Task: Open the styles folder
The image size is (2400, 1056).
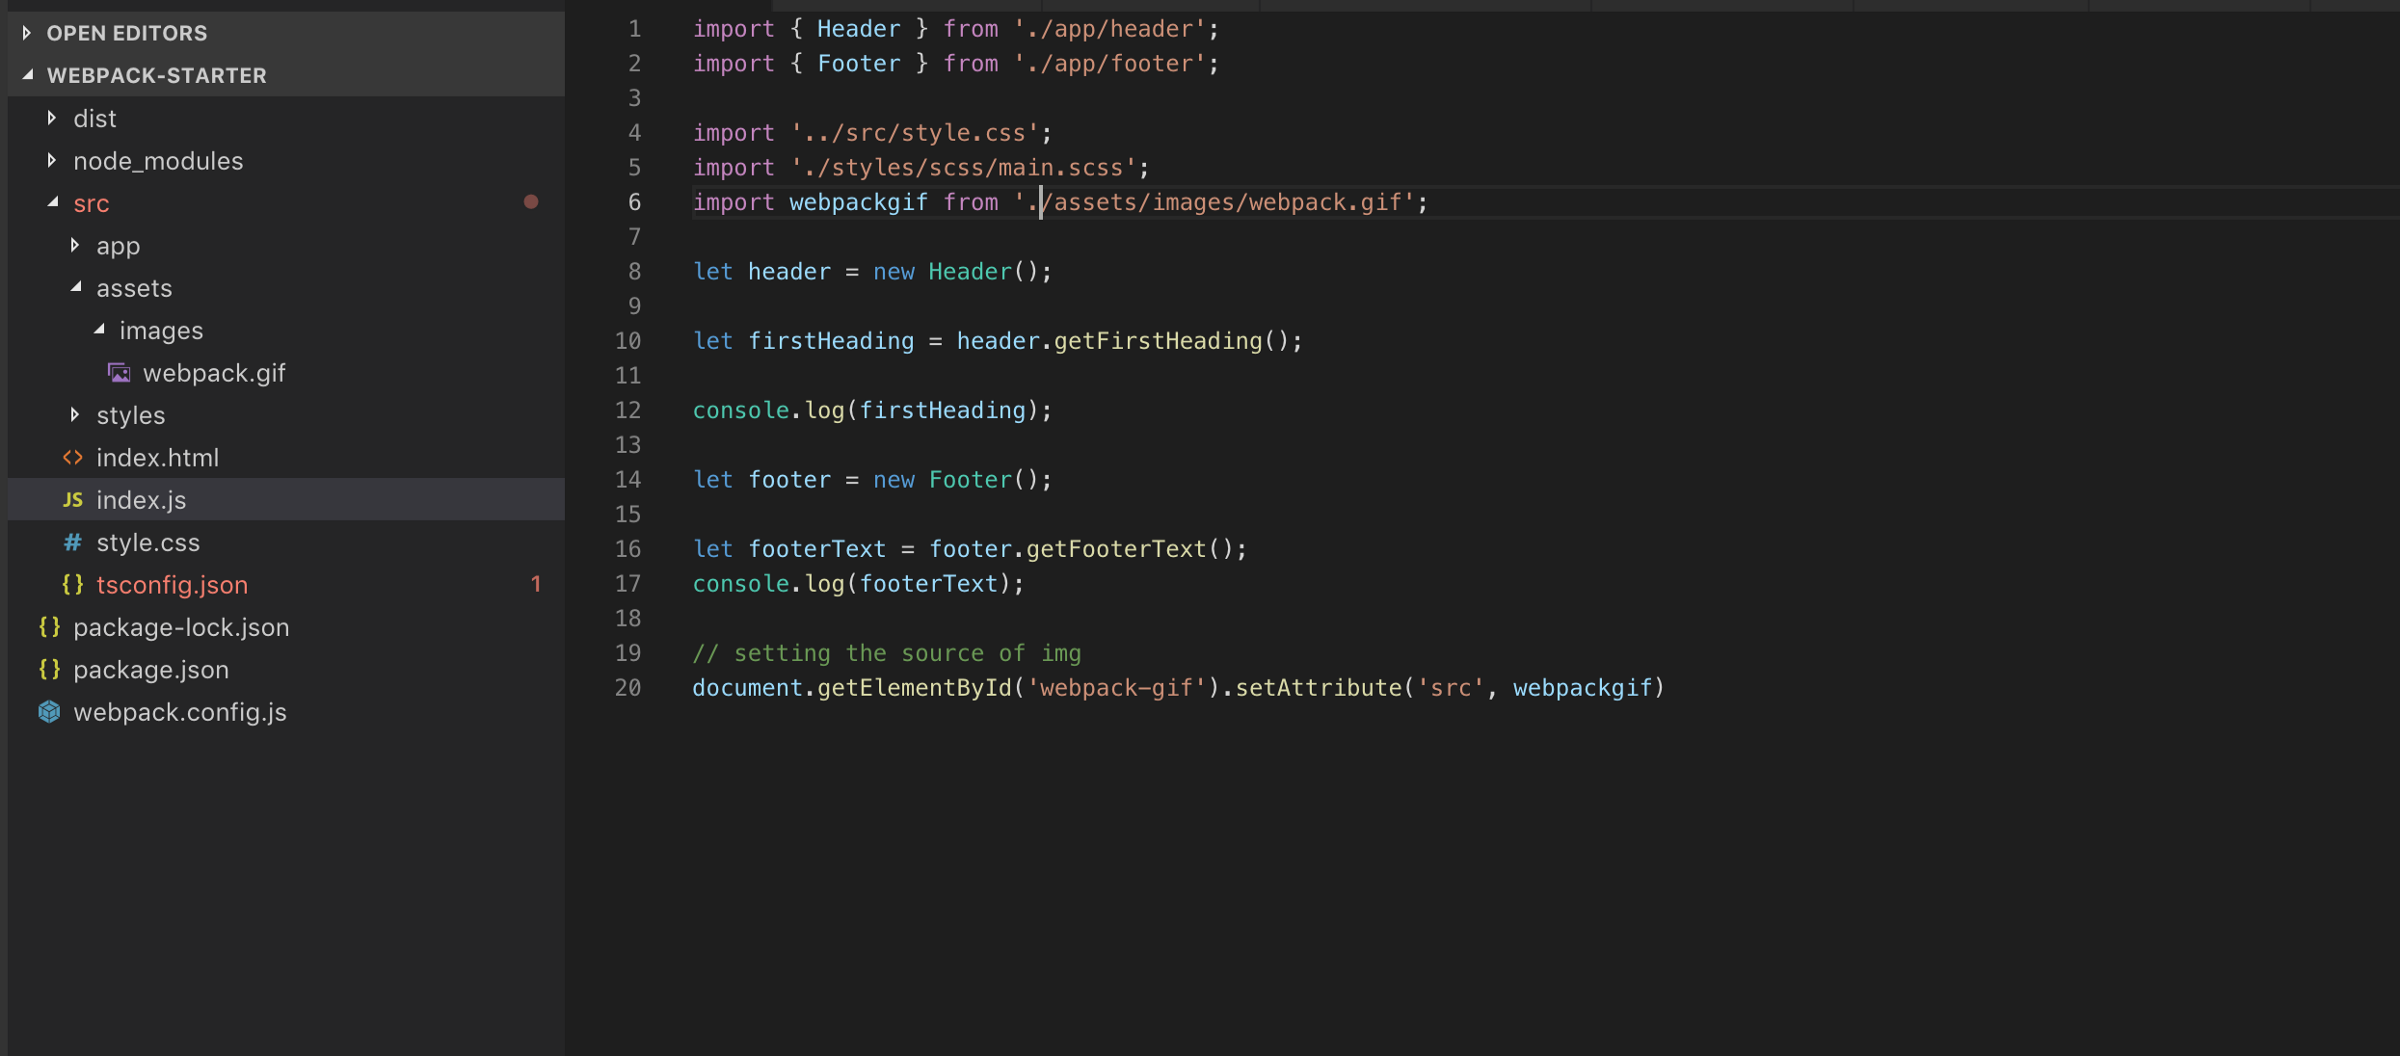Action: click(130, 415)
